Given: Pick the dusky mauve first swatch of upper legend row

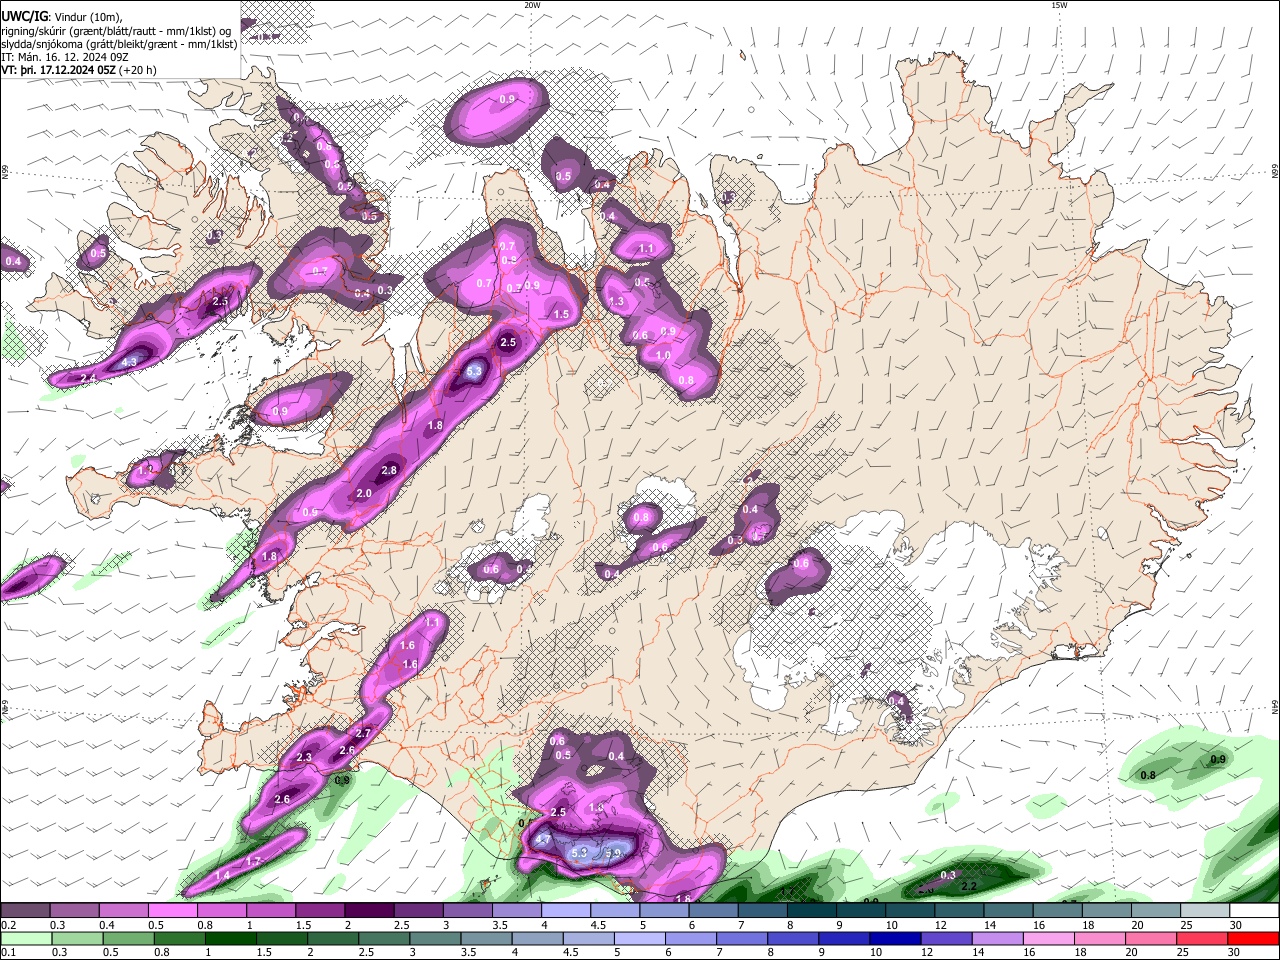Looking at the screenshot, I should click(25, 911).
